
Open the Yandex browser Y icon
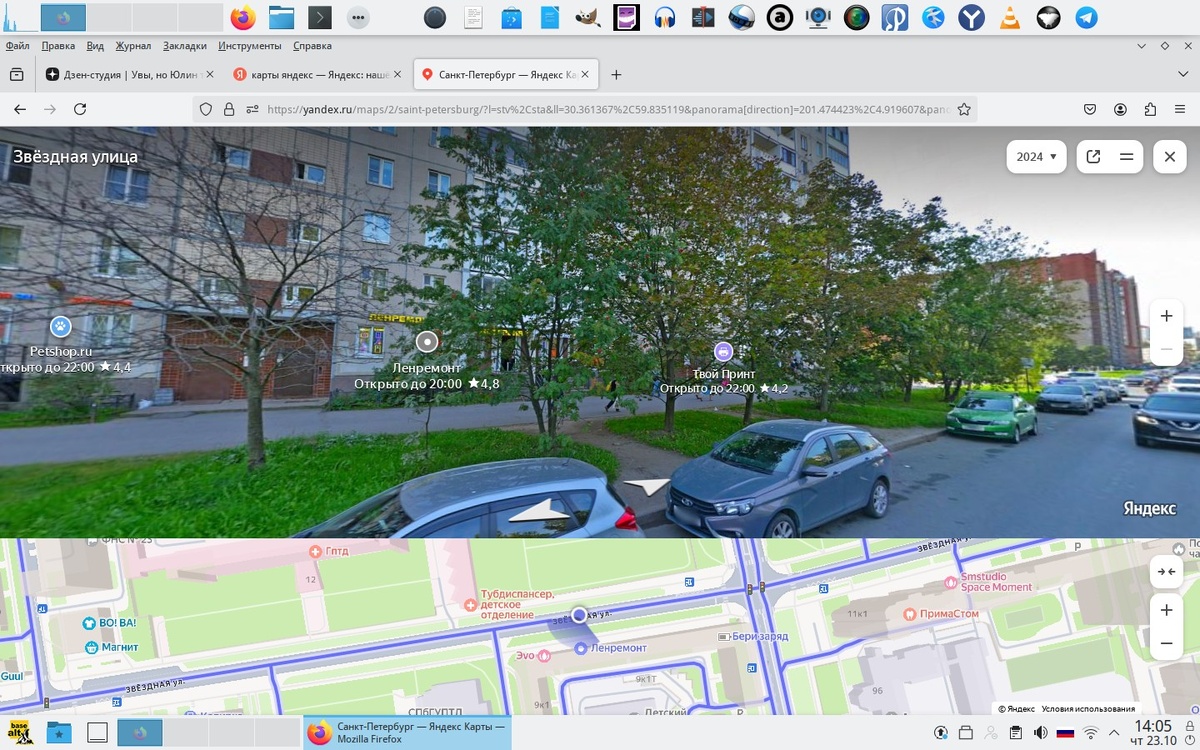971,17
